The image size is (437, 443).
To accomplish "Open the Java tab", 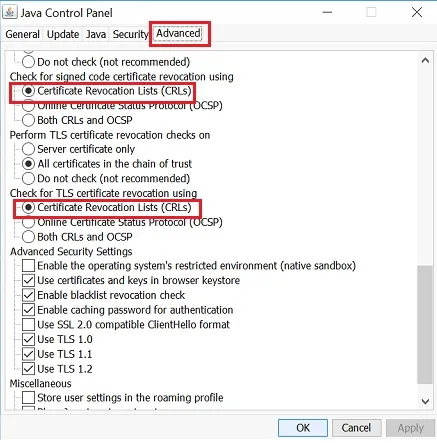I will point(96,34).
